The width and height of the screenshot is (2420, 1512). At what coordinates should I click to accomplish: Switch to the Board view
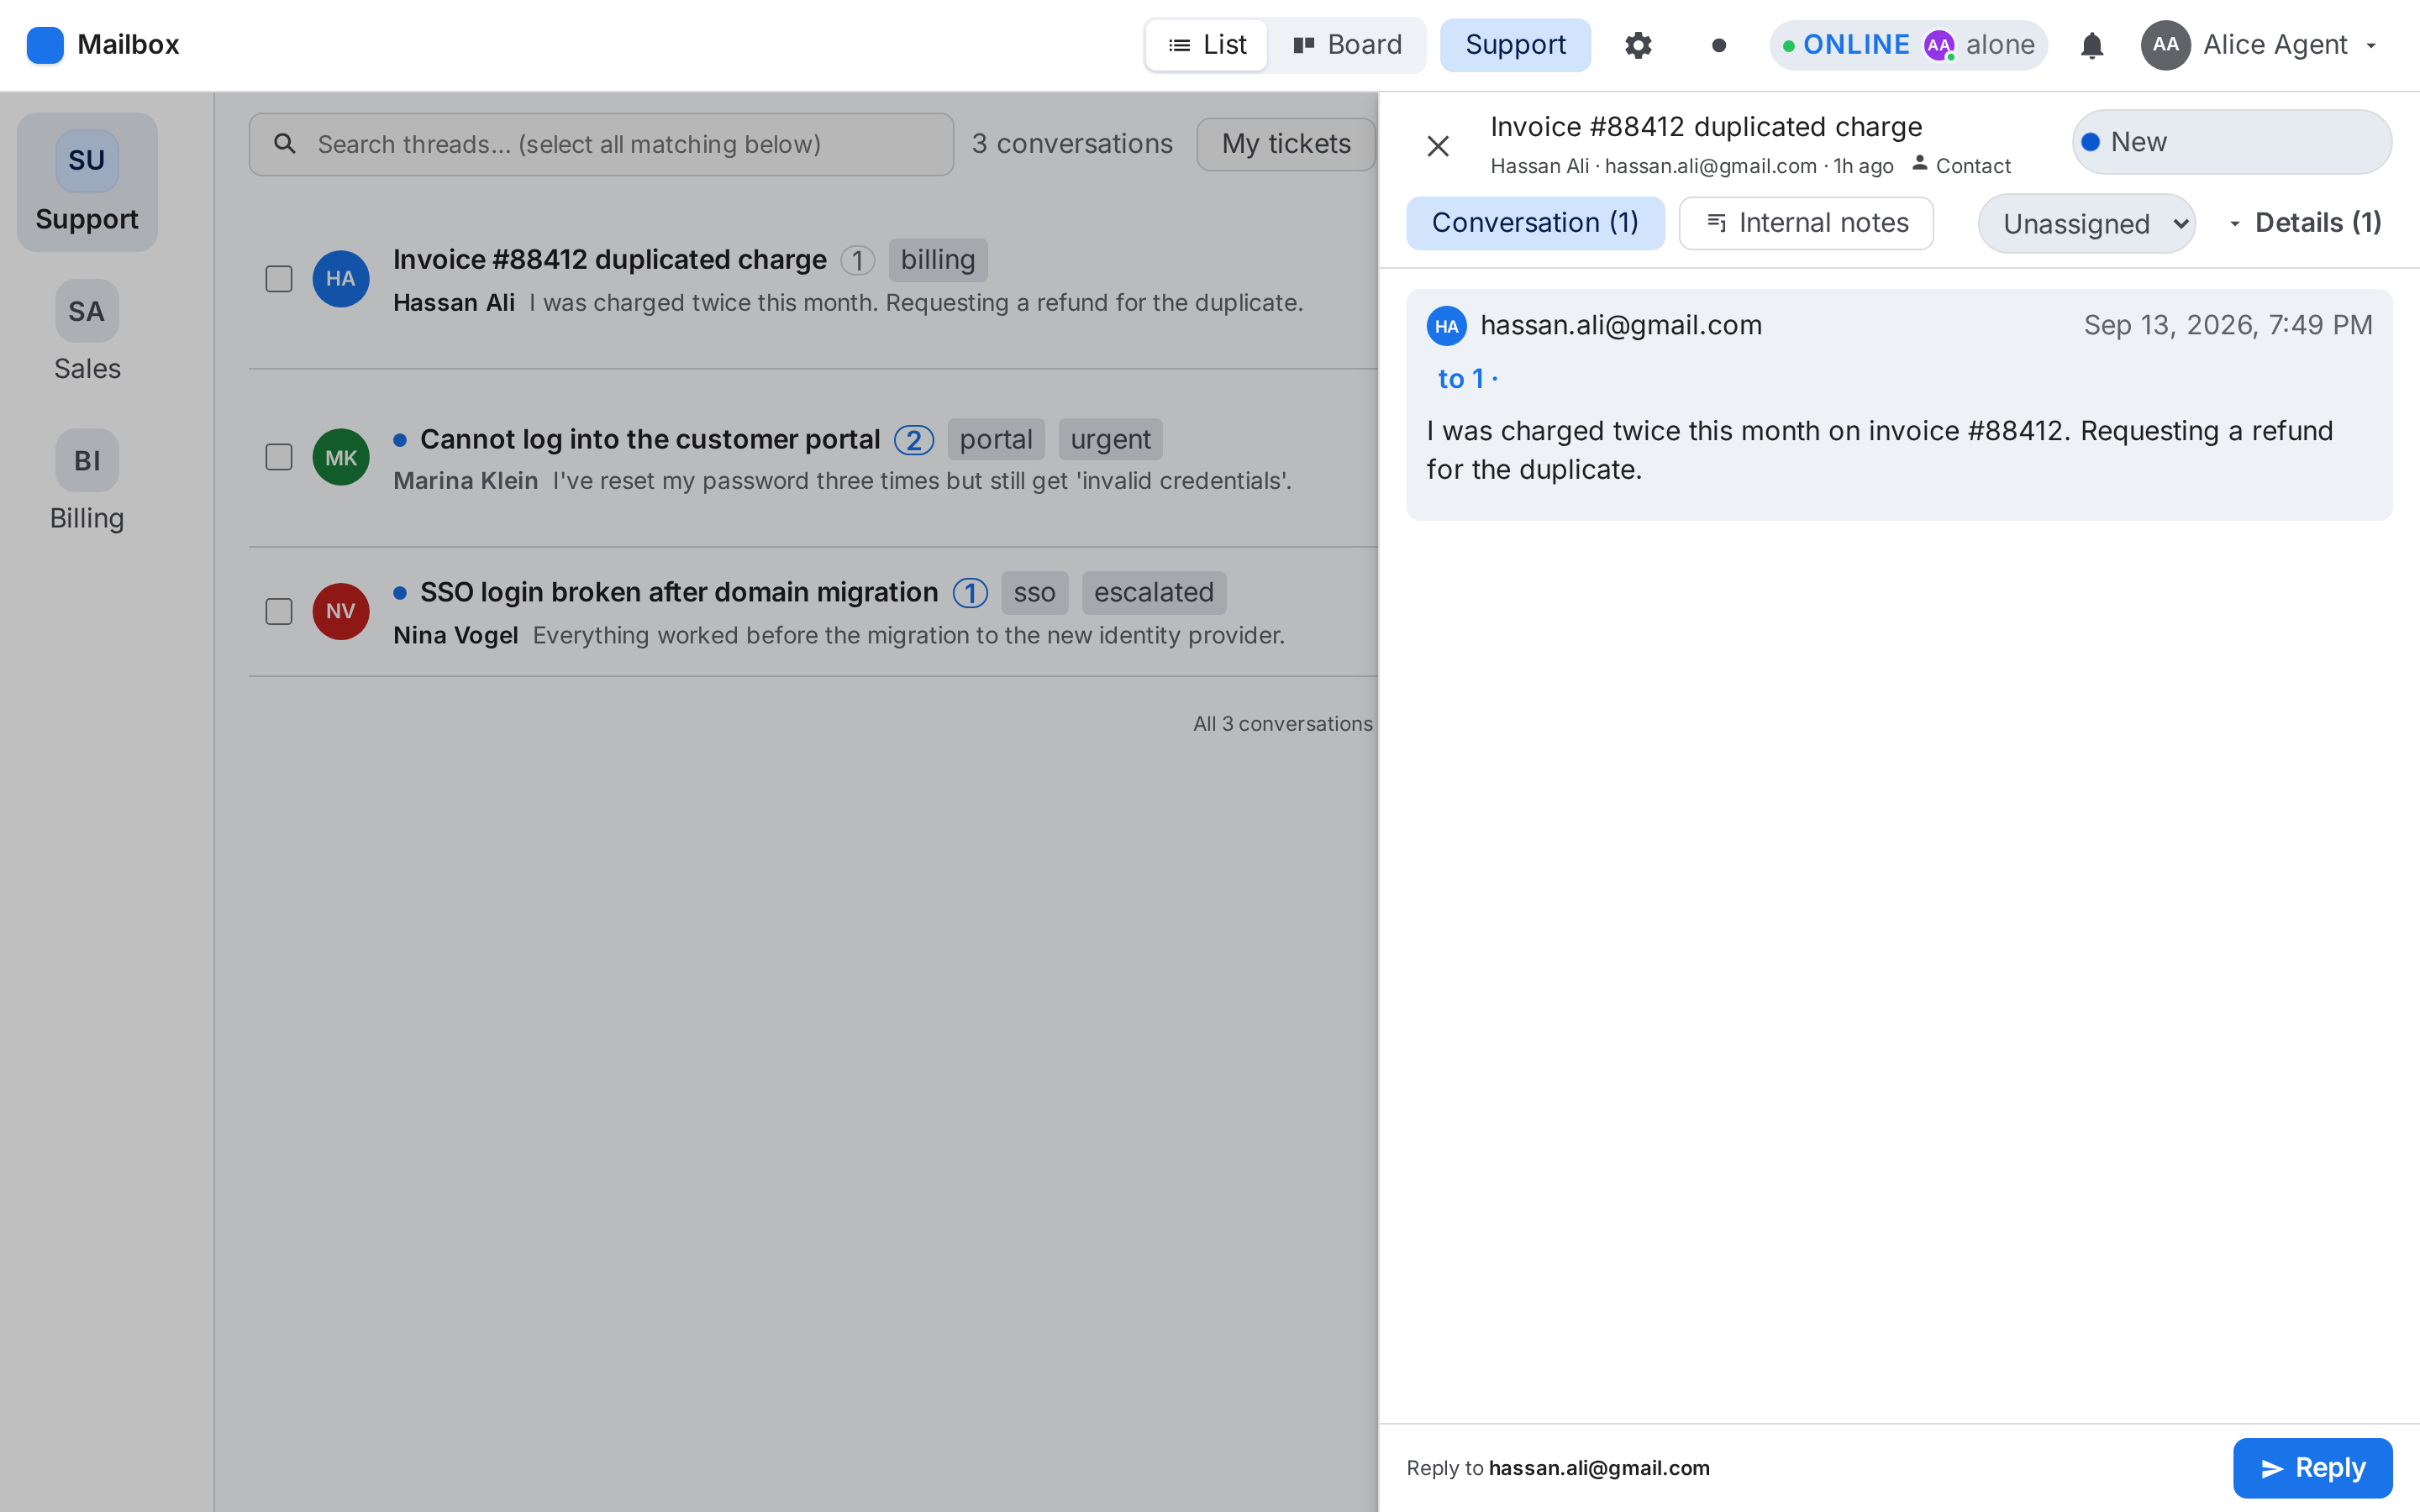(x=1347, y=45)
